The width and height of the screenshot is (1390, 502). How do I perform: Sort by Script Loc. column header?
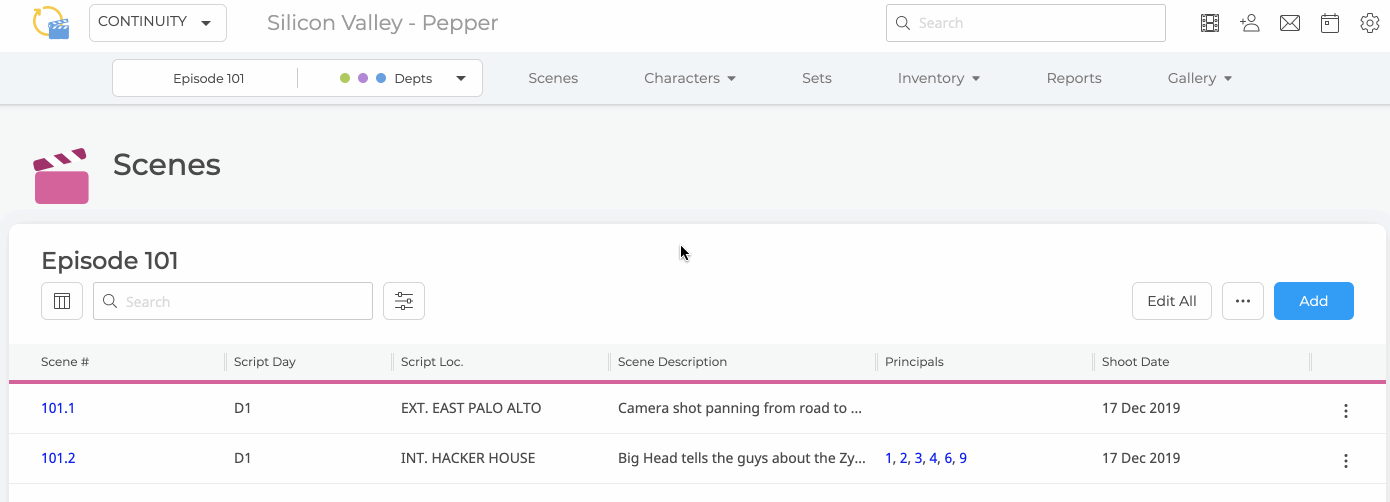coord(432,362)
